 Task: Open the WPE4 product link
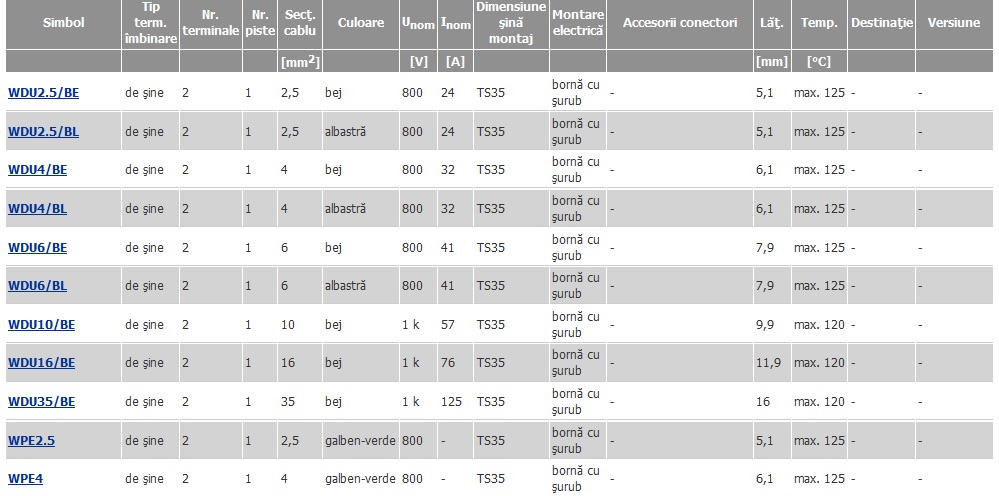click(x=25, y=479)
